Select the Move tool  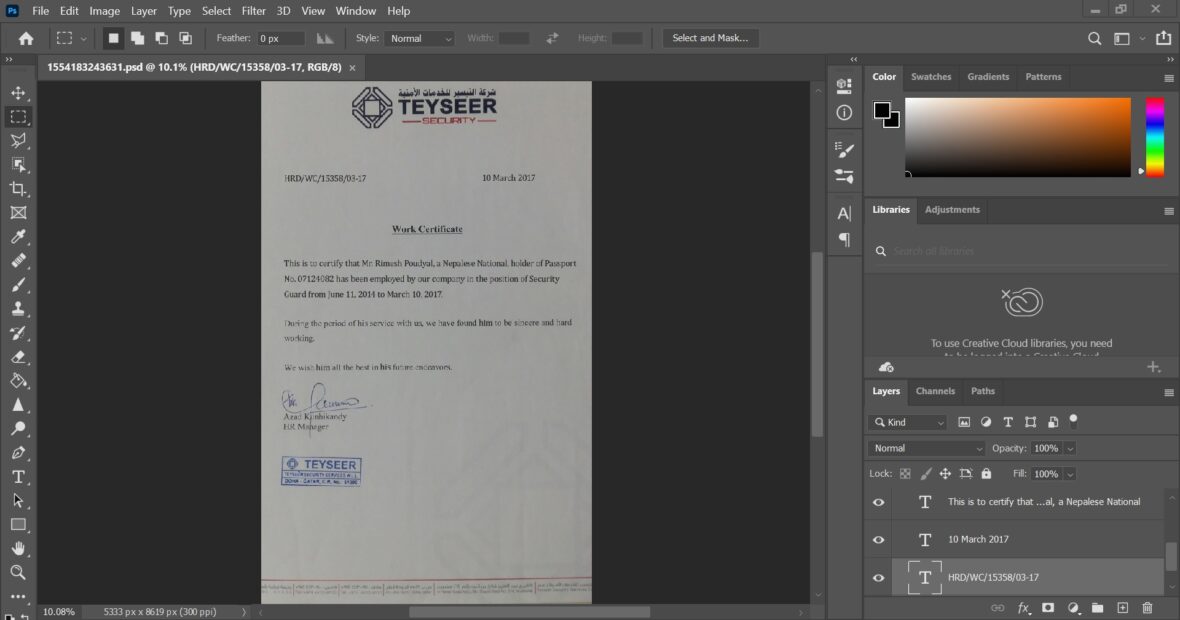18,92
